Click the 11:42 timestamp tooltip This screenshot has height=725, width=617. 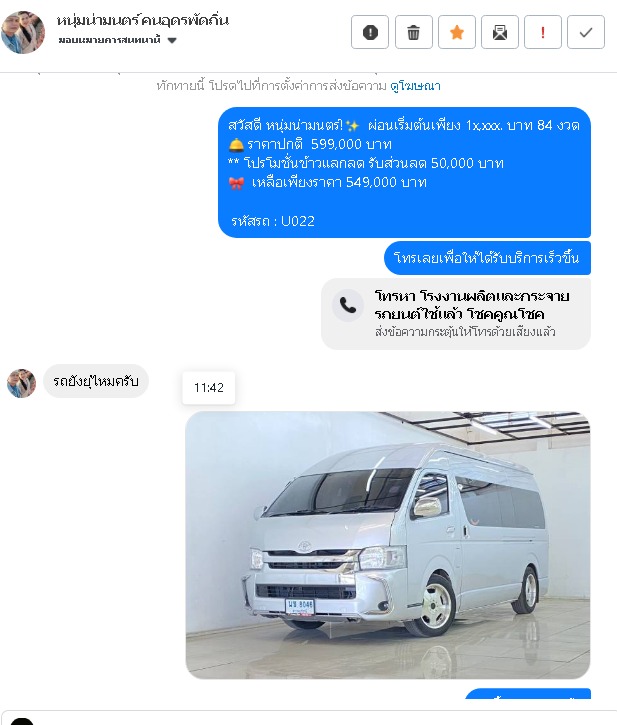(209, 387)
